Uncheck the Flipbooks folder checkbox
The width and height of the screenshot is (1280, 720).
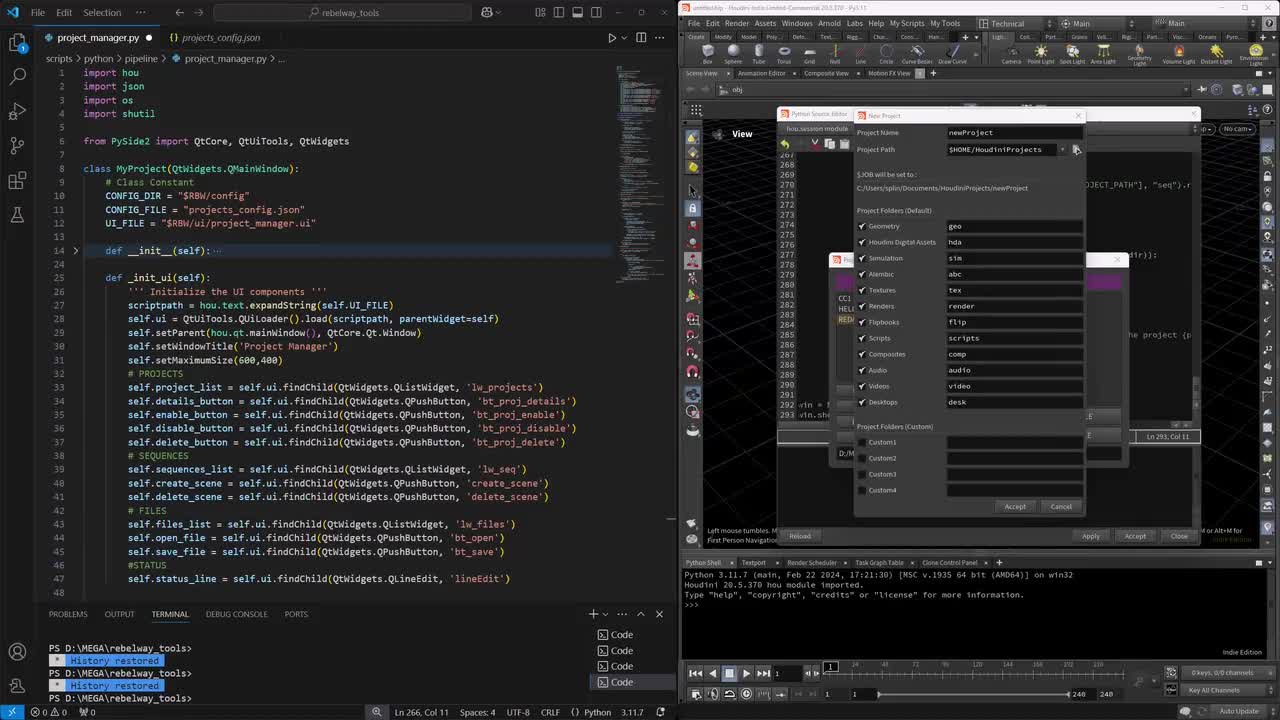click(862, 322)
